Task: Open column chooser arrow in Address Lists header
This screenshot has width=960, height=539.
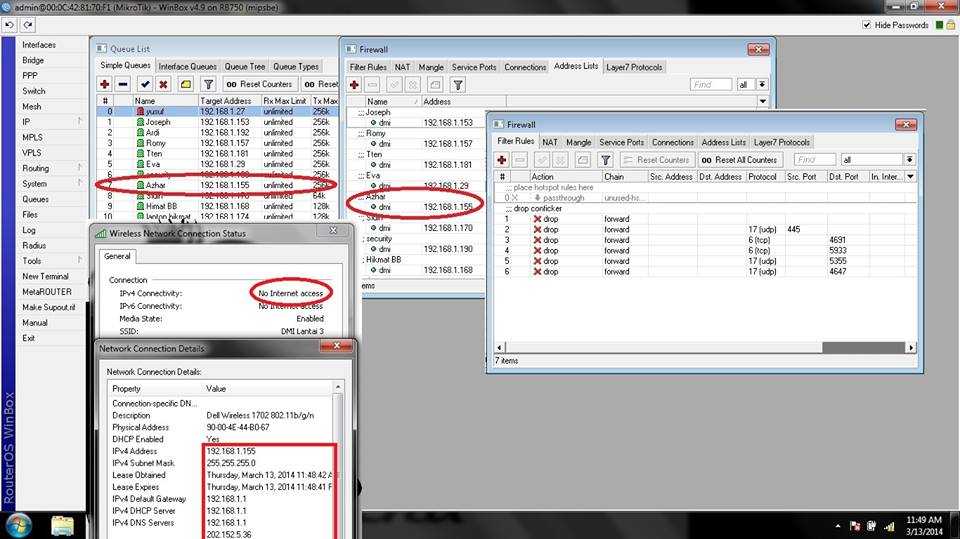Action: (x=763, y=101)
